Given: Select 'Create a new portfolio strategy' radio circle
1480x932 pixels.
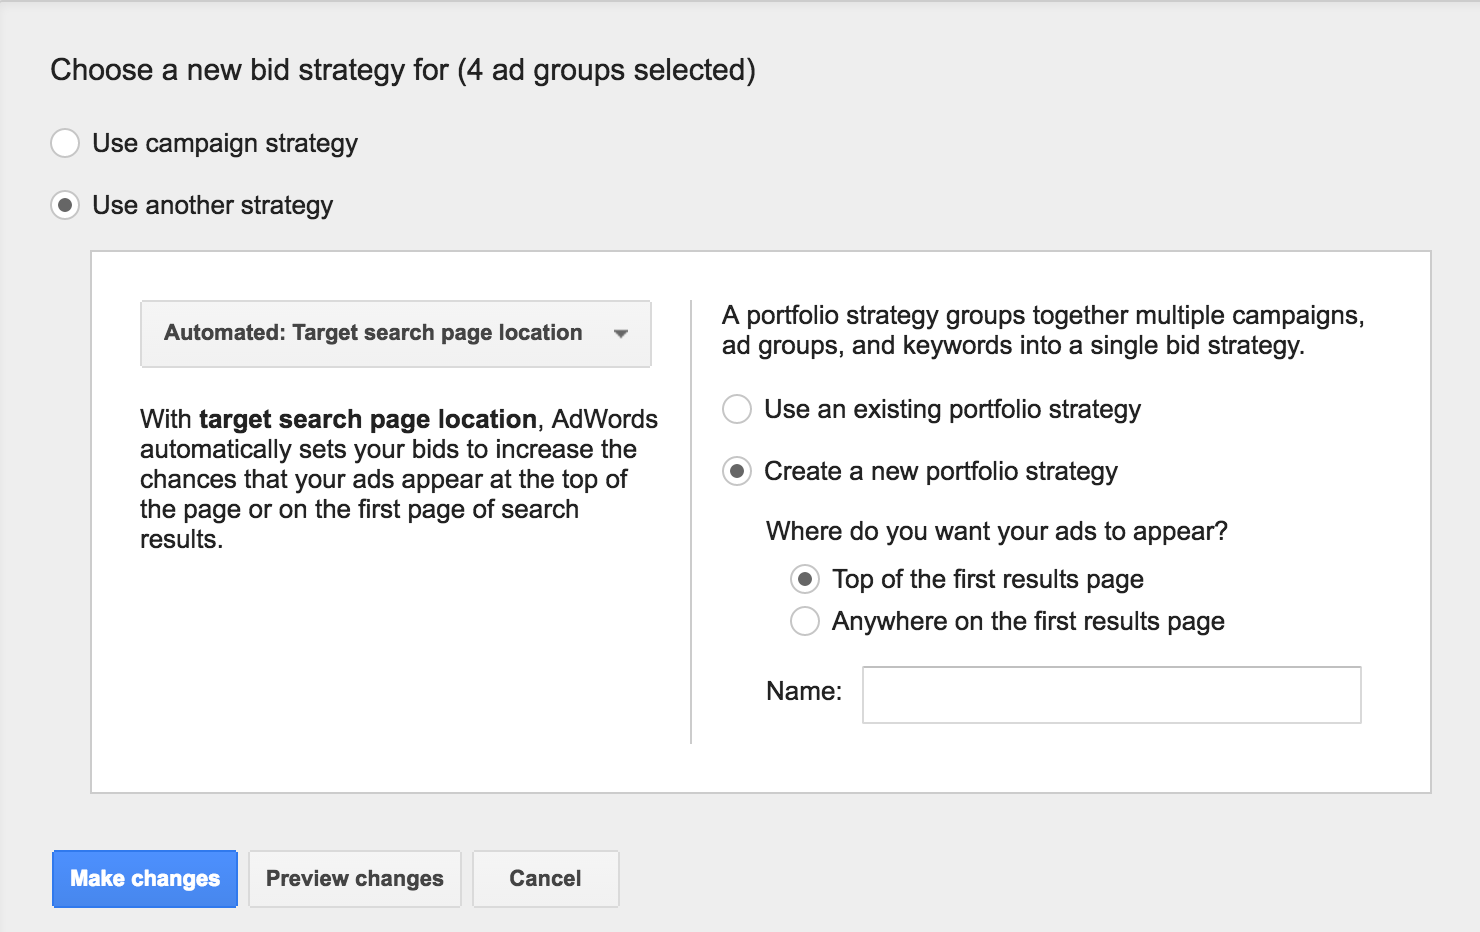Looking at the screenshot, I should [737, 471].
